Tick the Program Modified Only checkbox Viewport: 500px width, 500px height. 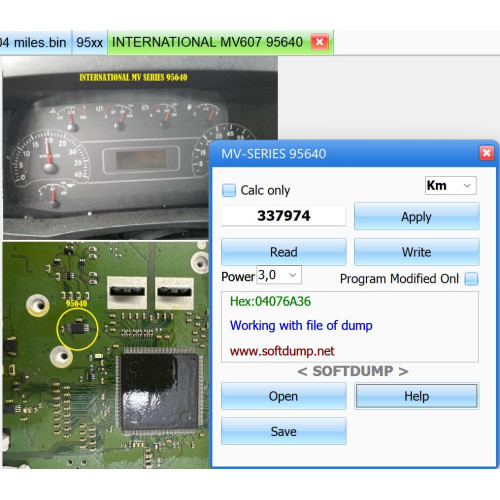pyautogui.click(x=471, y=279)
